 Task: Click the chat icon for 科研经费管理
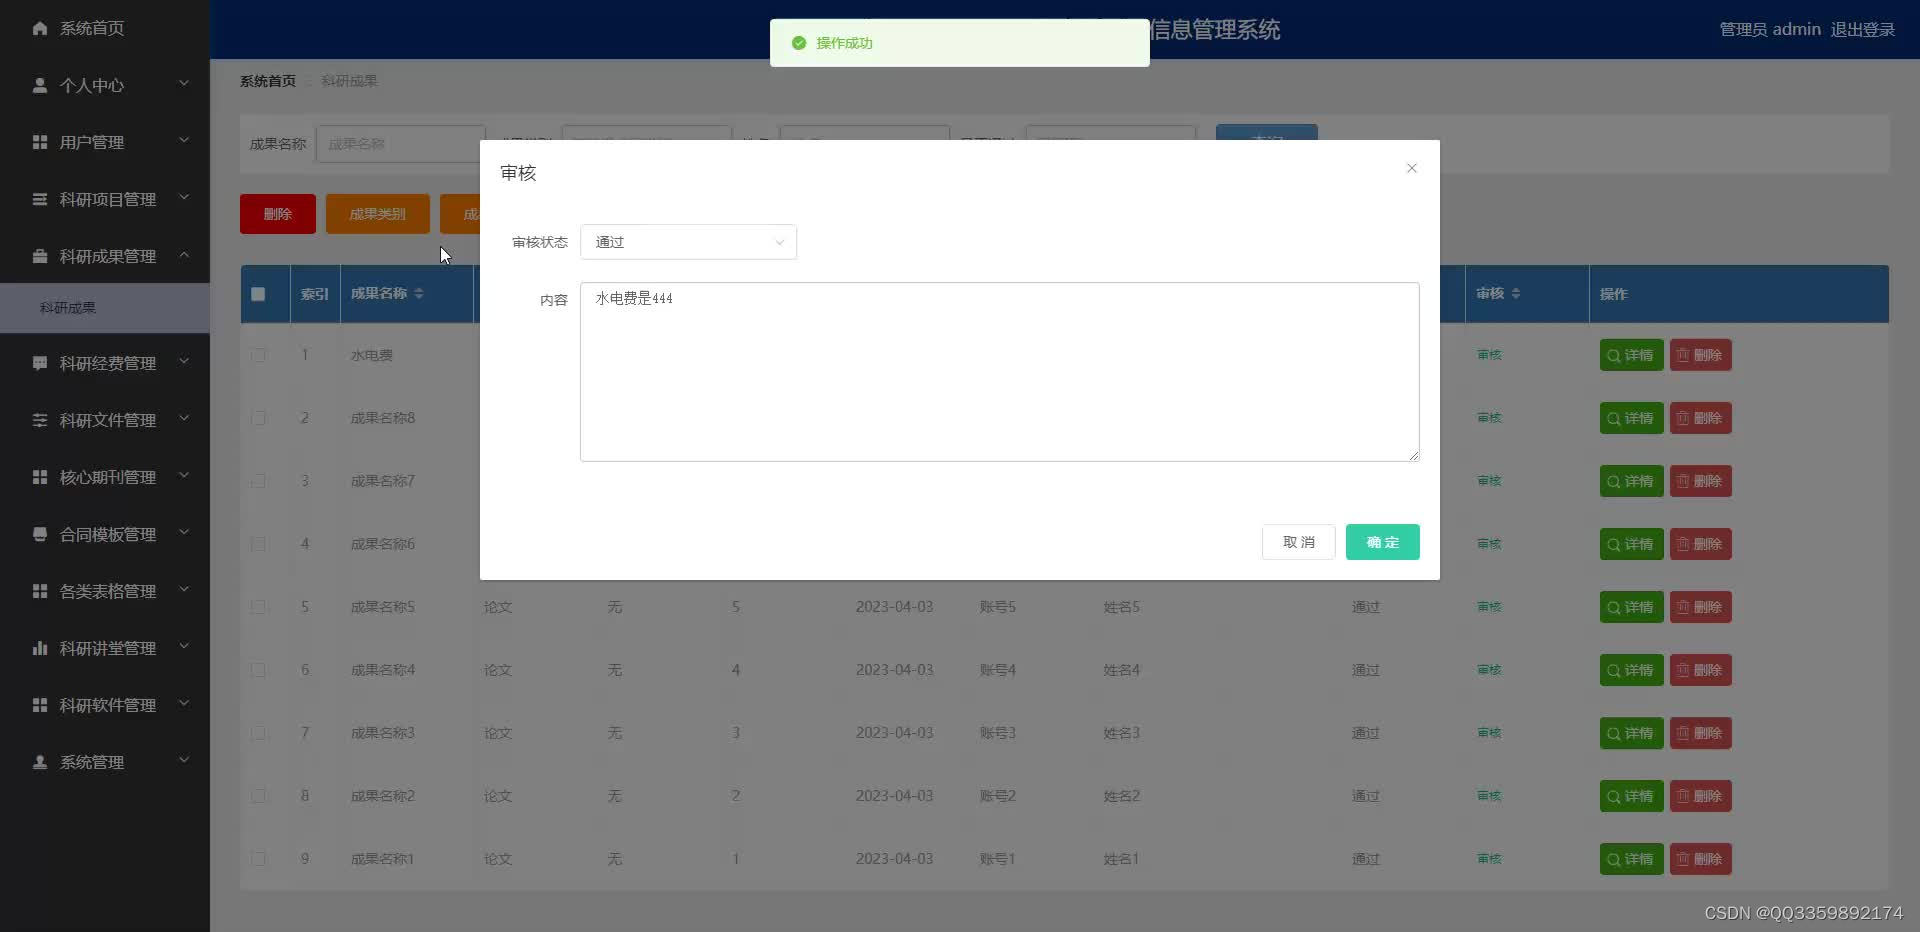coord(40,363)
